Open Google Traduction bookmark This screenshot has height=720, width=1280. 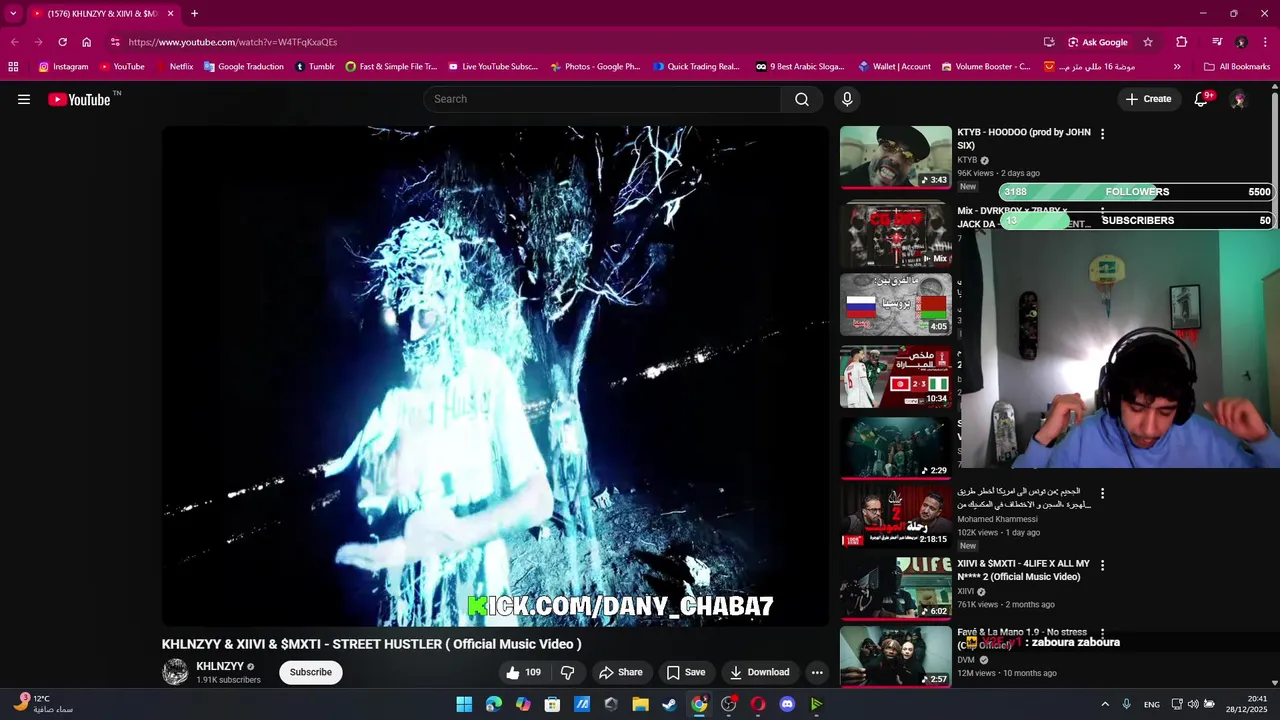(x=244, y=67)
